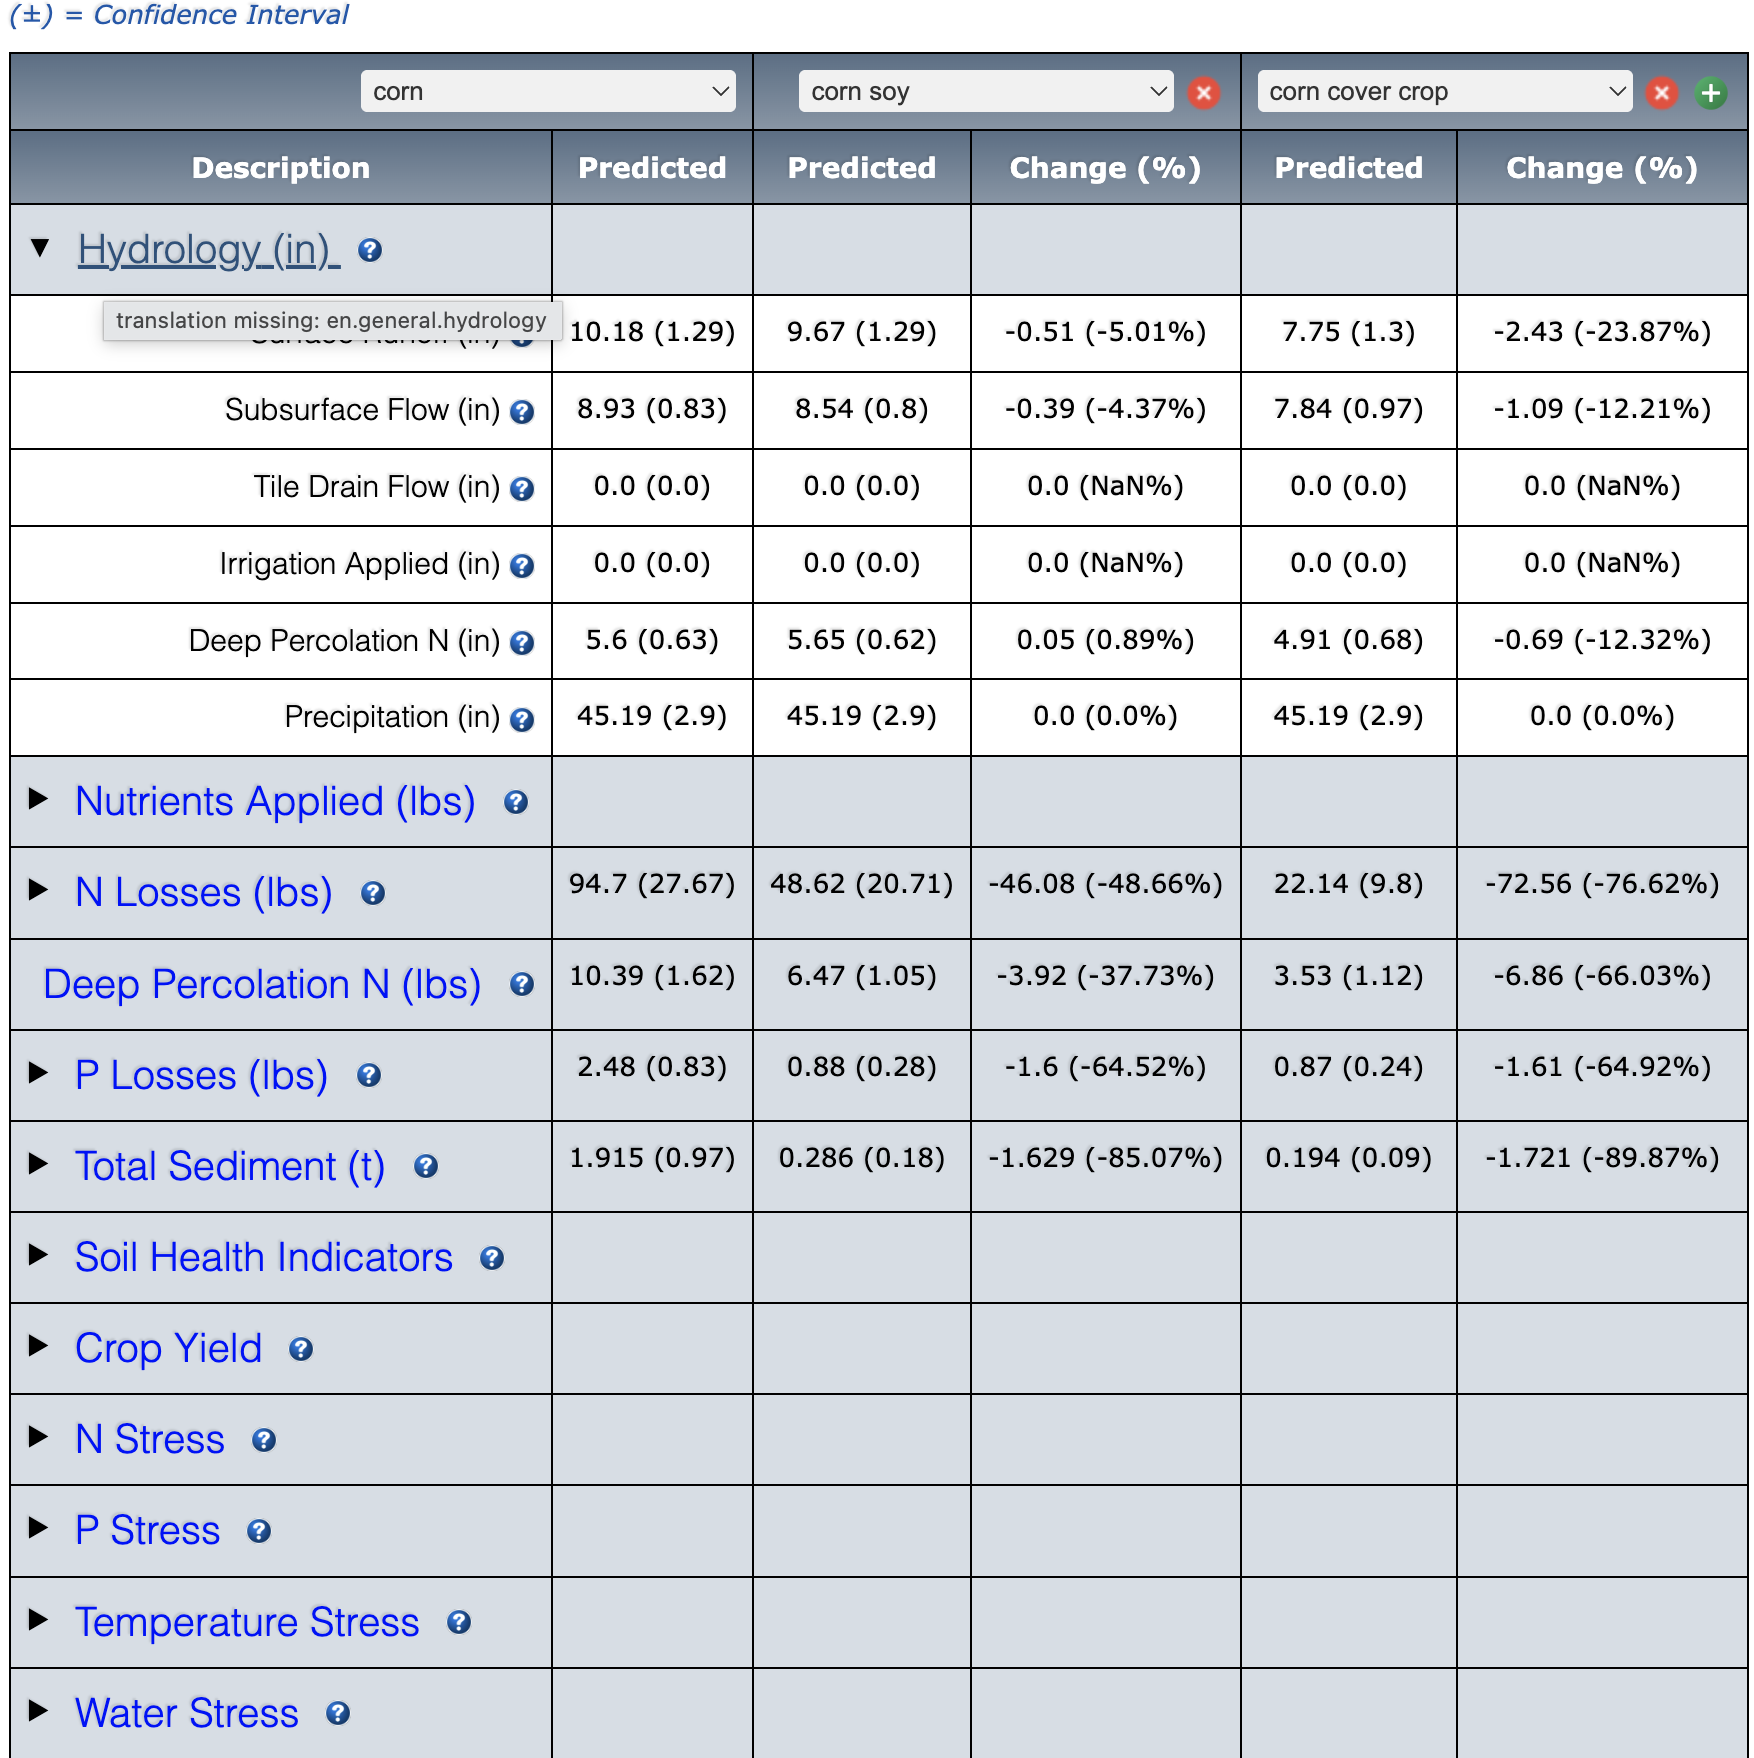Select the Irrigation Applied (in) row label
The height and width of the screenshot is (1758, 1754).
pos(360,564)
